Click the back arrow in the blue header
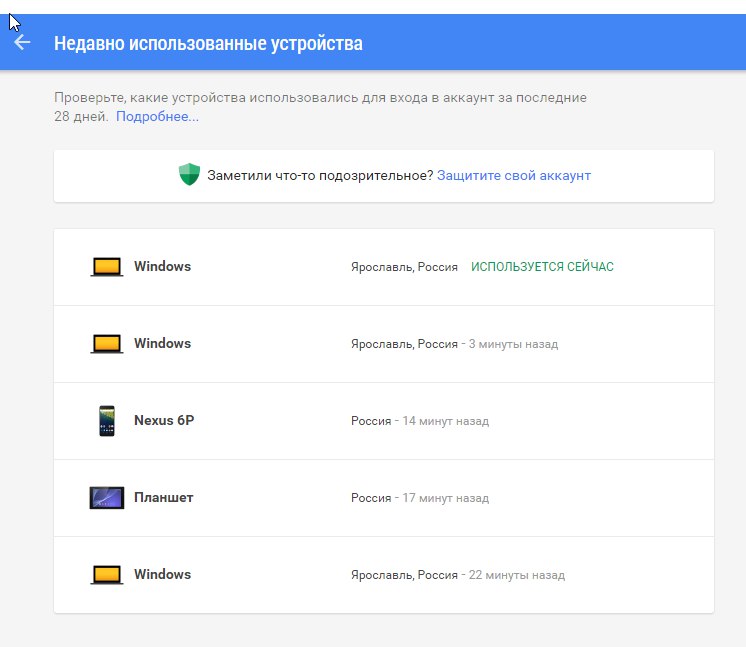 point(22,42)
